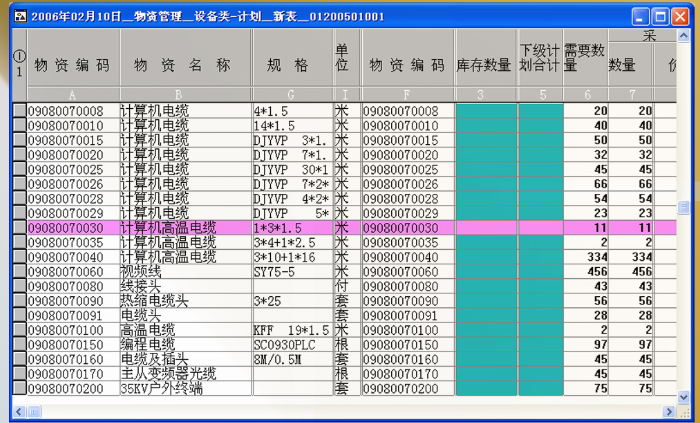
Task: Click the SC0930PLC specification cell
Action: click(291, 344)
